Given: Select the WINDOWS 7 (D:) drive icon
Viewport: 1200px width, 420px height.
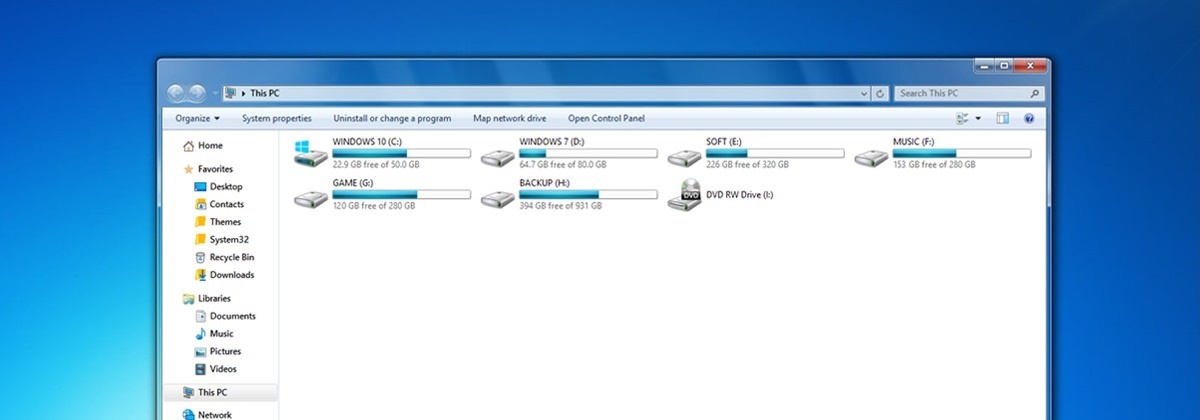Looking at the screenshot, I should [x=497, y=157].
